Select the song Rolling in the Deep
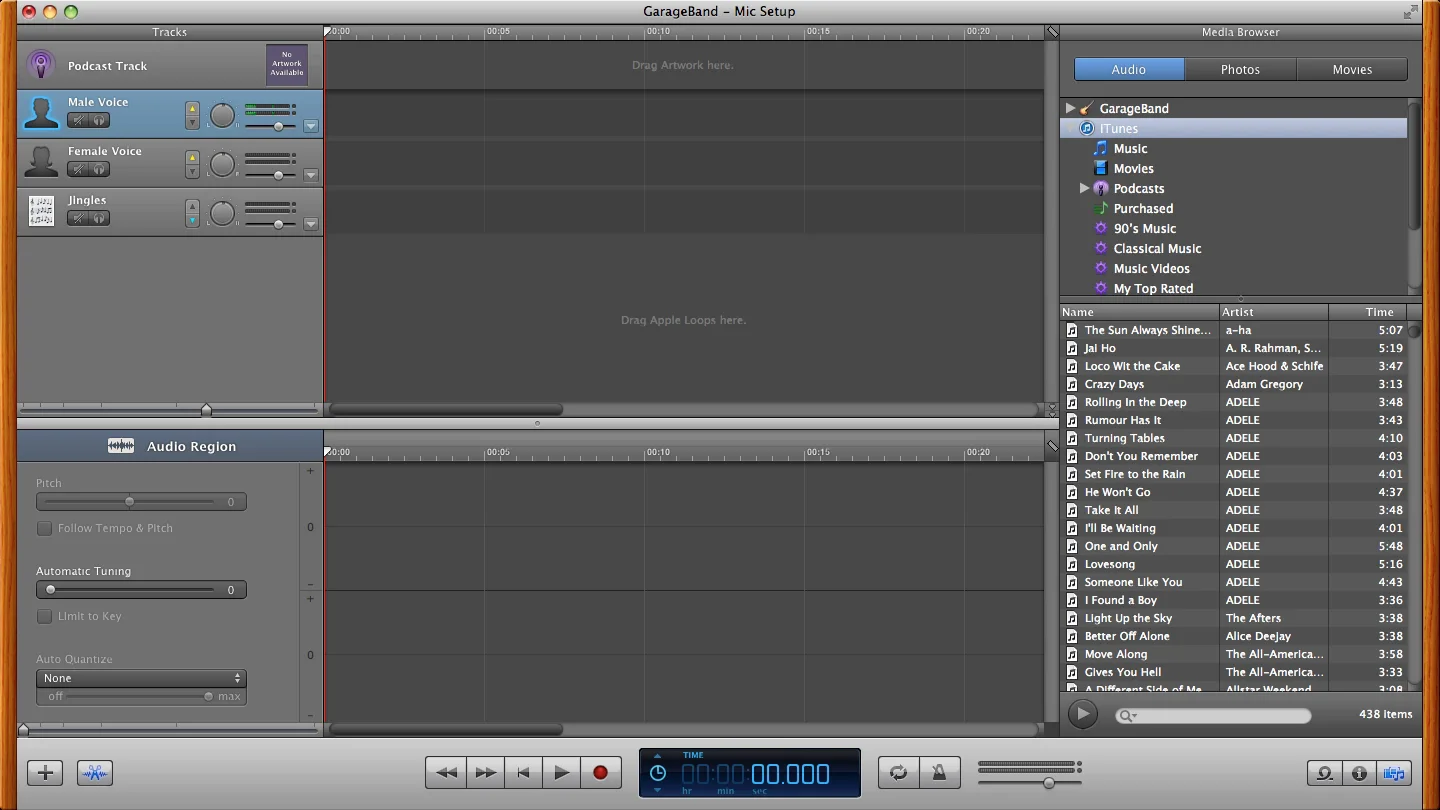The image size is (1440, 810). point(1135,402)
